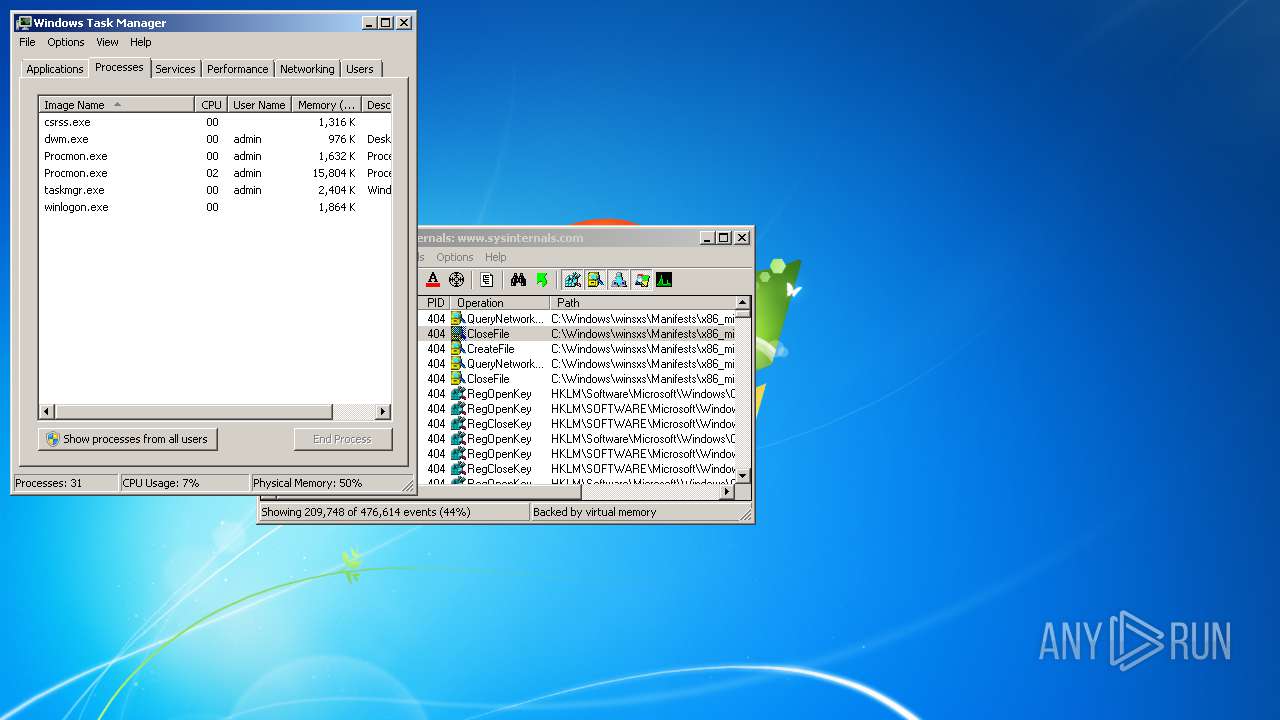Screen dimensions: 1280x720
Task: Click the CPU Usage: 7% status entry
Action: coord(184,483)
